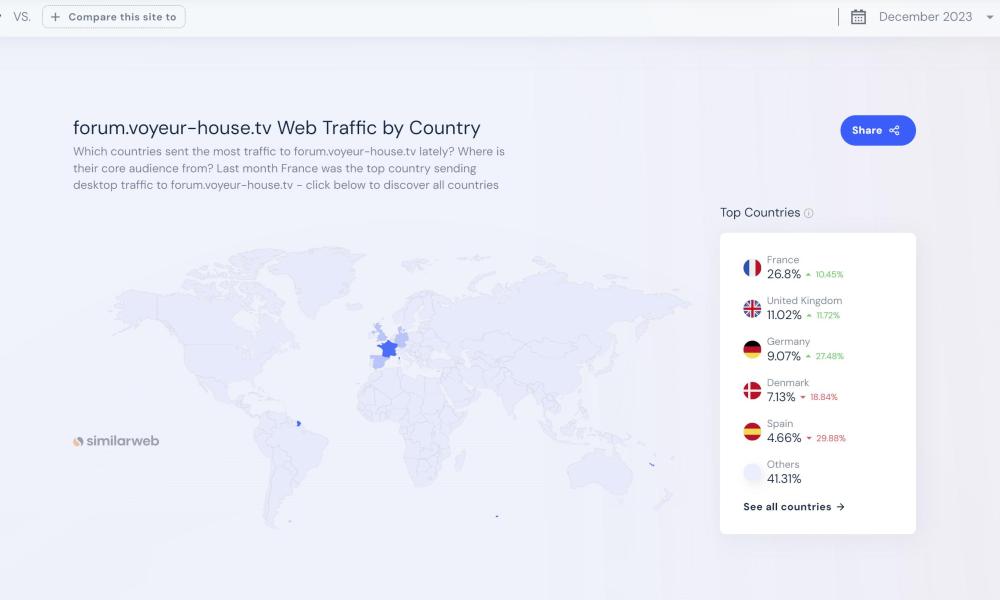The height and width of the screenshot is (600, 1000).
Task: Click the Similarweb logo on the map
Action: click(116, 441)
